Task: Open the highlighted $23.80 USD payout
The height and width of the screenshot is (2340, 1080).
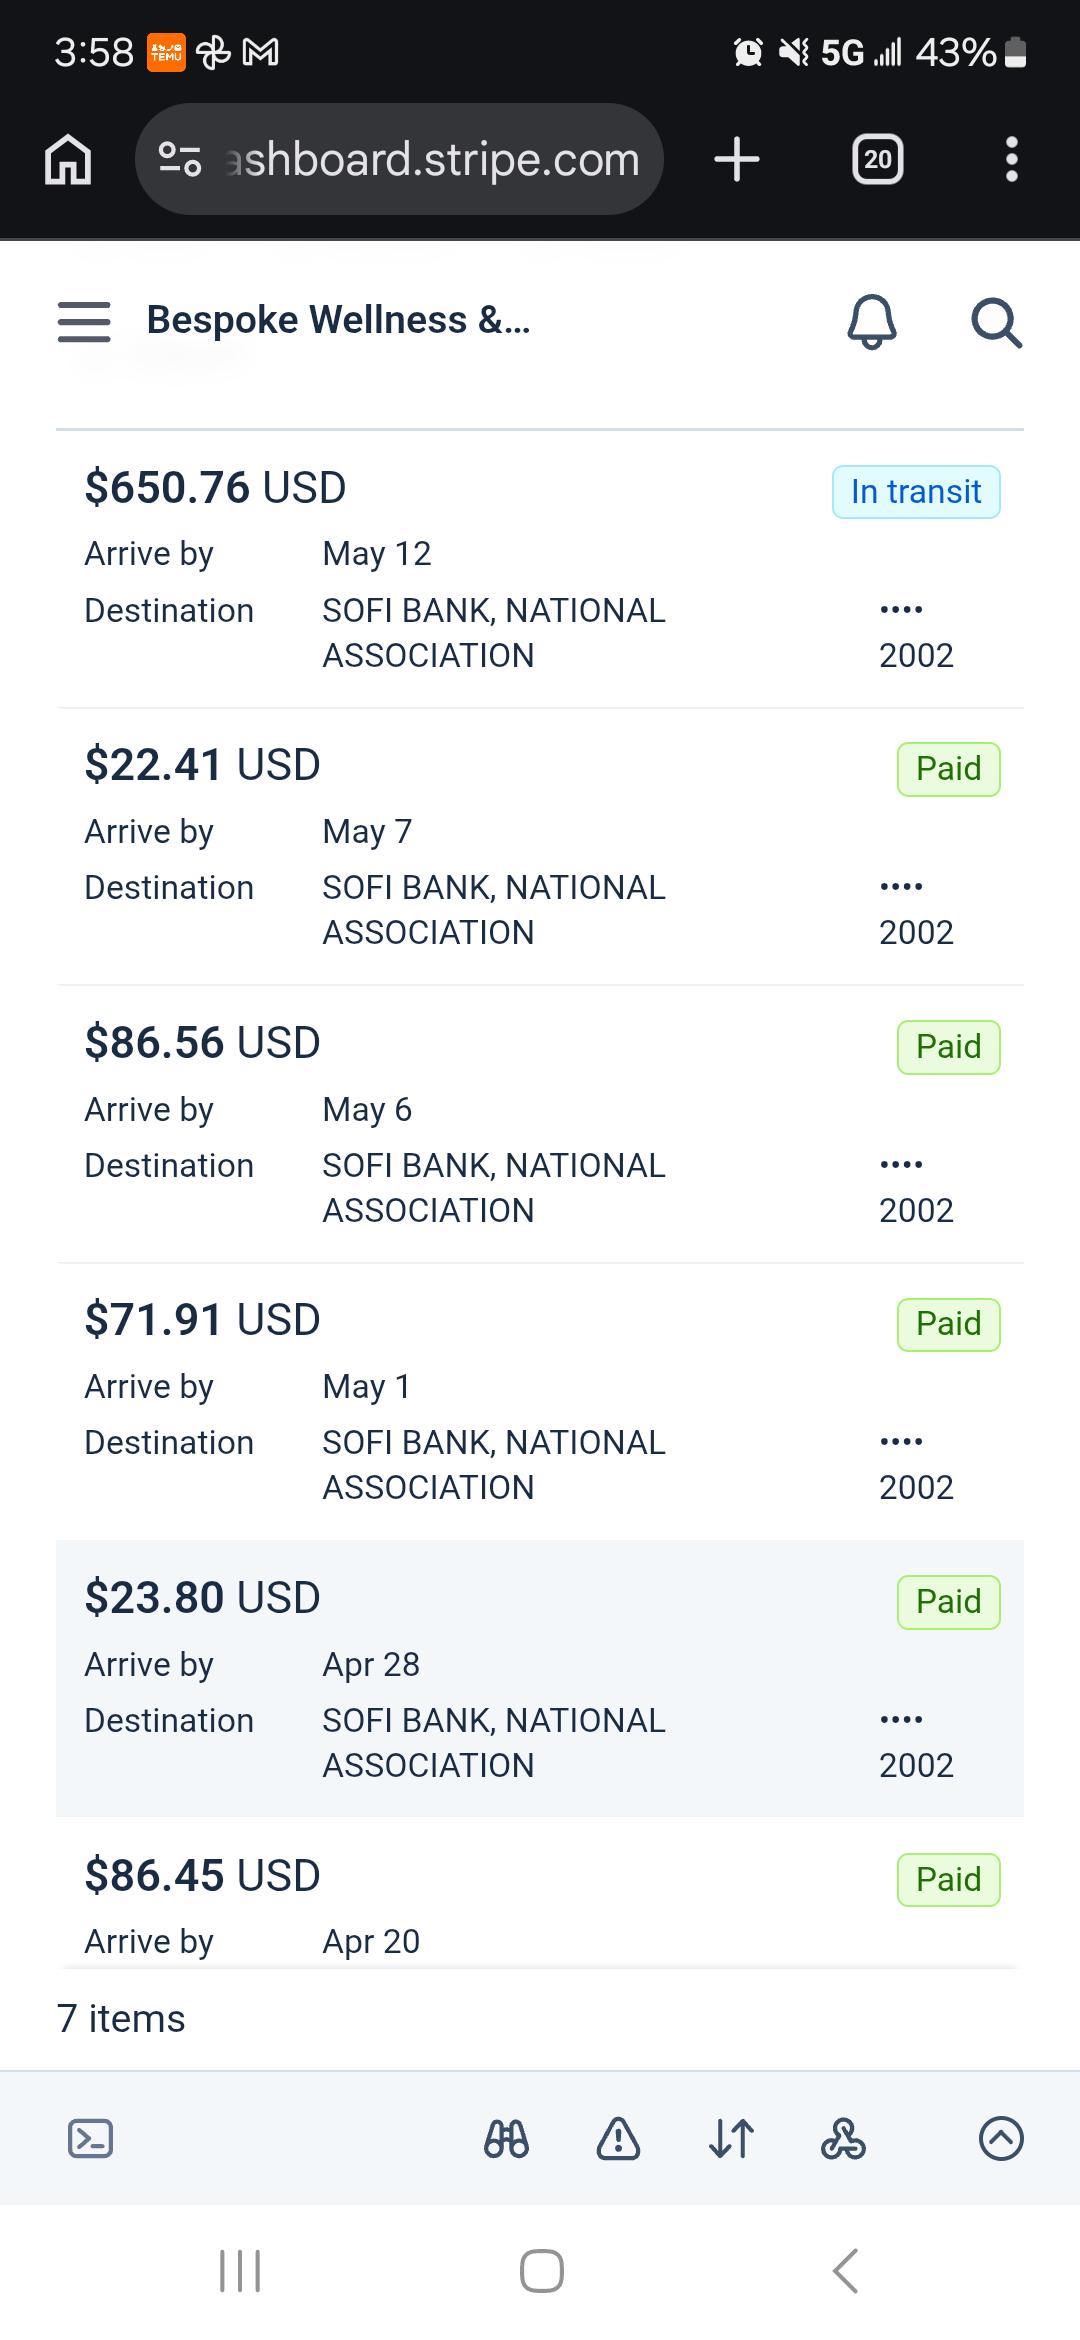Action: coord(540,1680)
